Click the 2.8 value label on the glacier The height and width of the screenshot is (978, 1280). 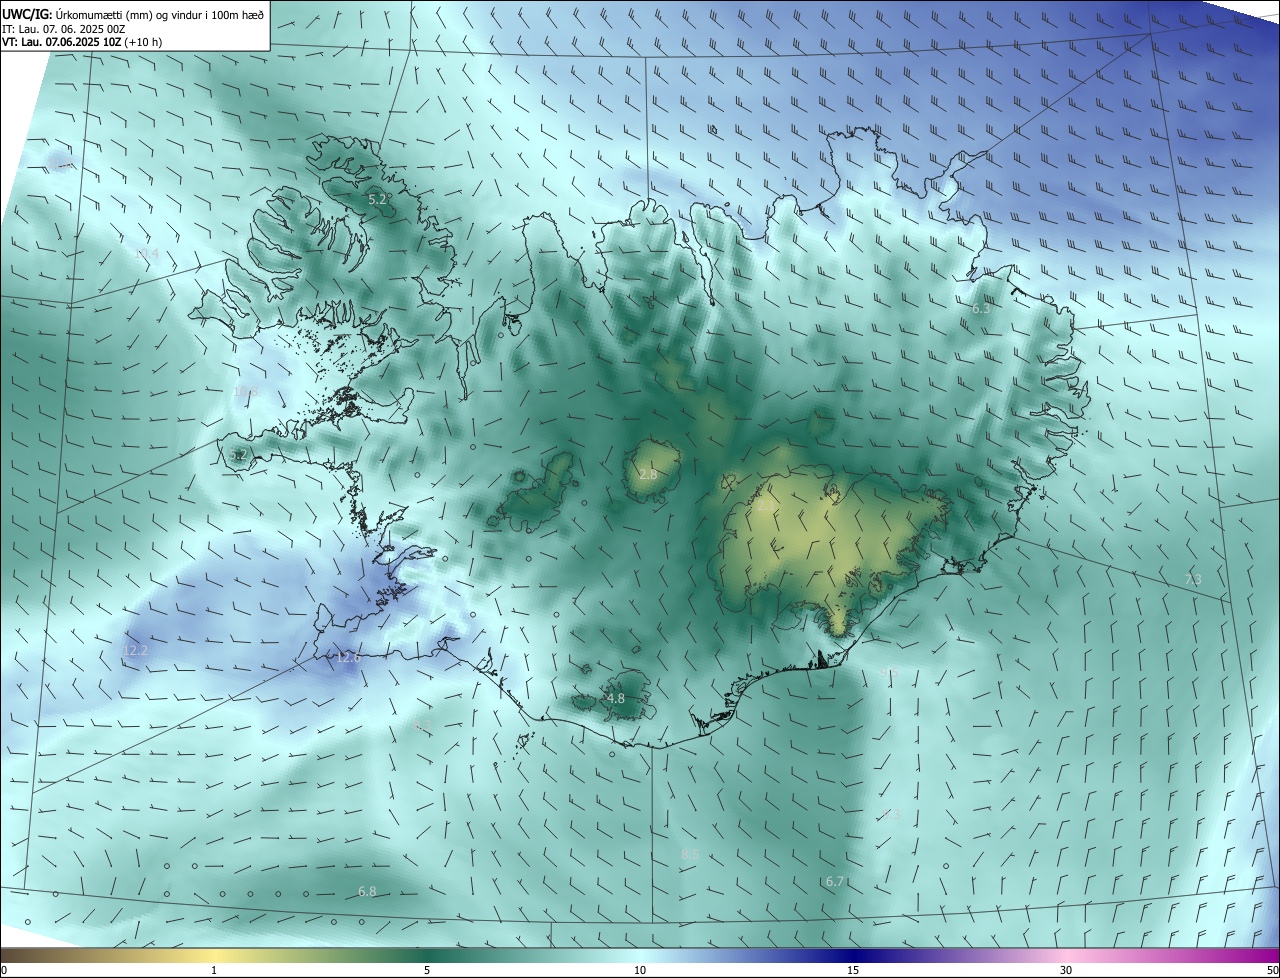(x=648, y=474)
